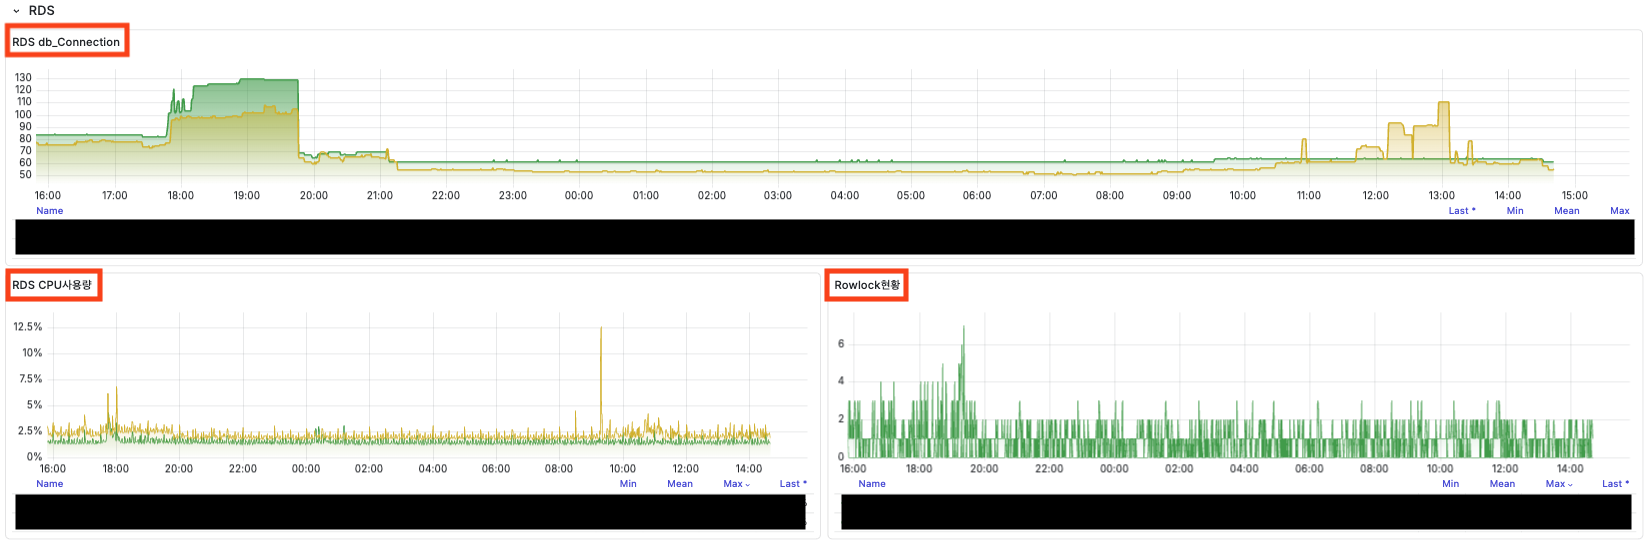1648x547 pixels.
Task: Sort CPU사용량 legend by Name
Action: coord(50,484)
